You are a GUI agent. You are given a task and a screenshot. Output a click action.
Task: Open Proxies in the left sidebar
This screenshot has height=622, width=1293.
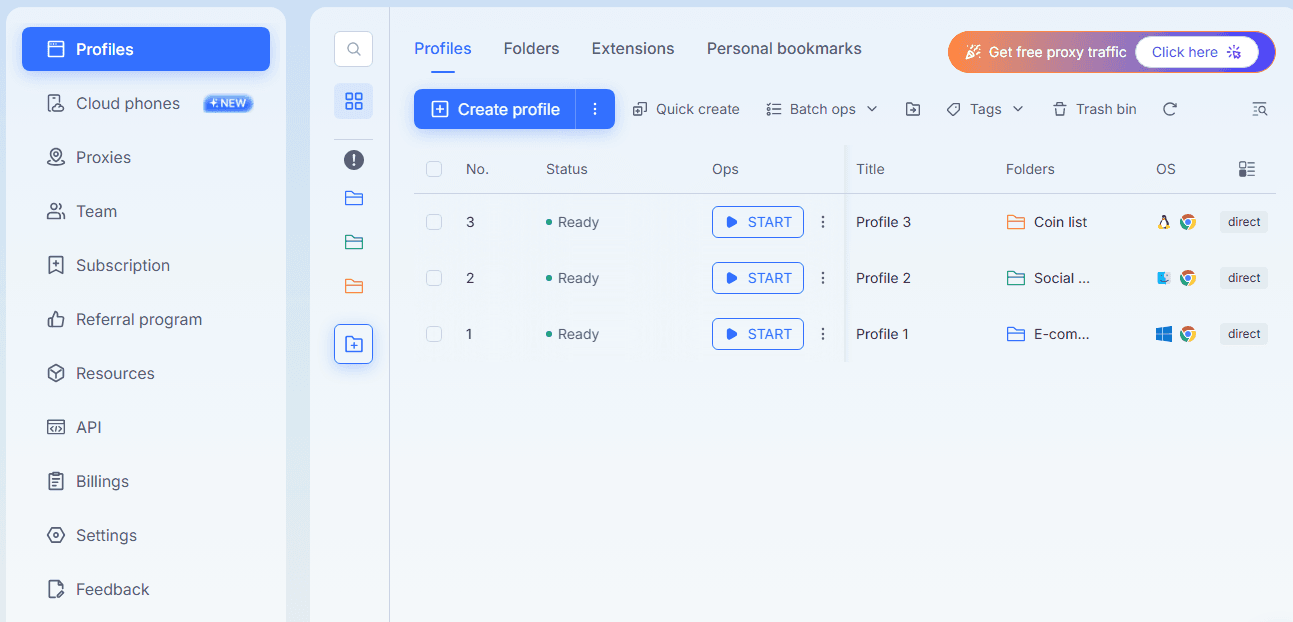click(103, 157)
